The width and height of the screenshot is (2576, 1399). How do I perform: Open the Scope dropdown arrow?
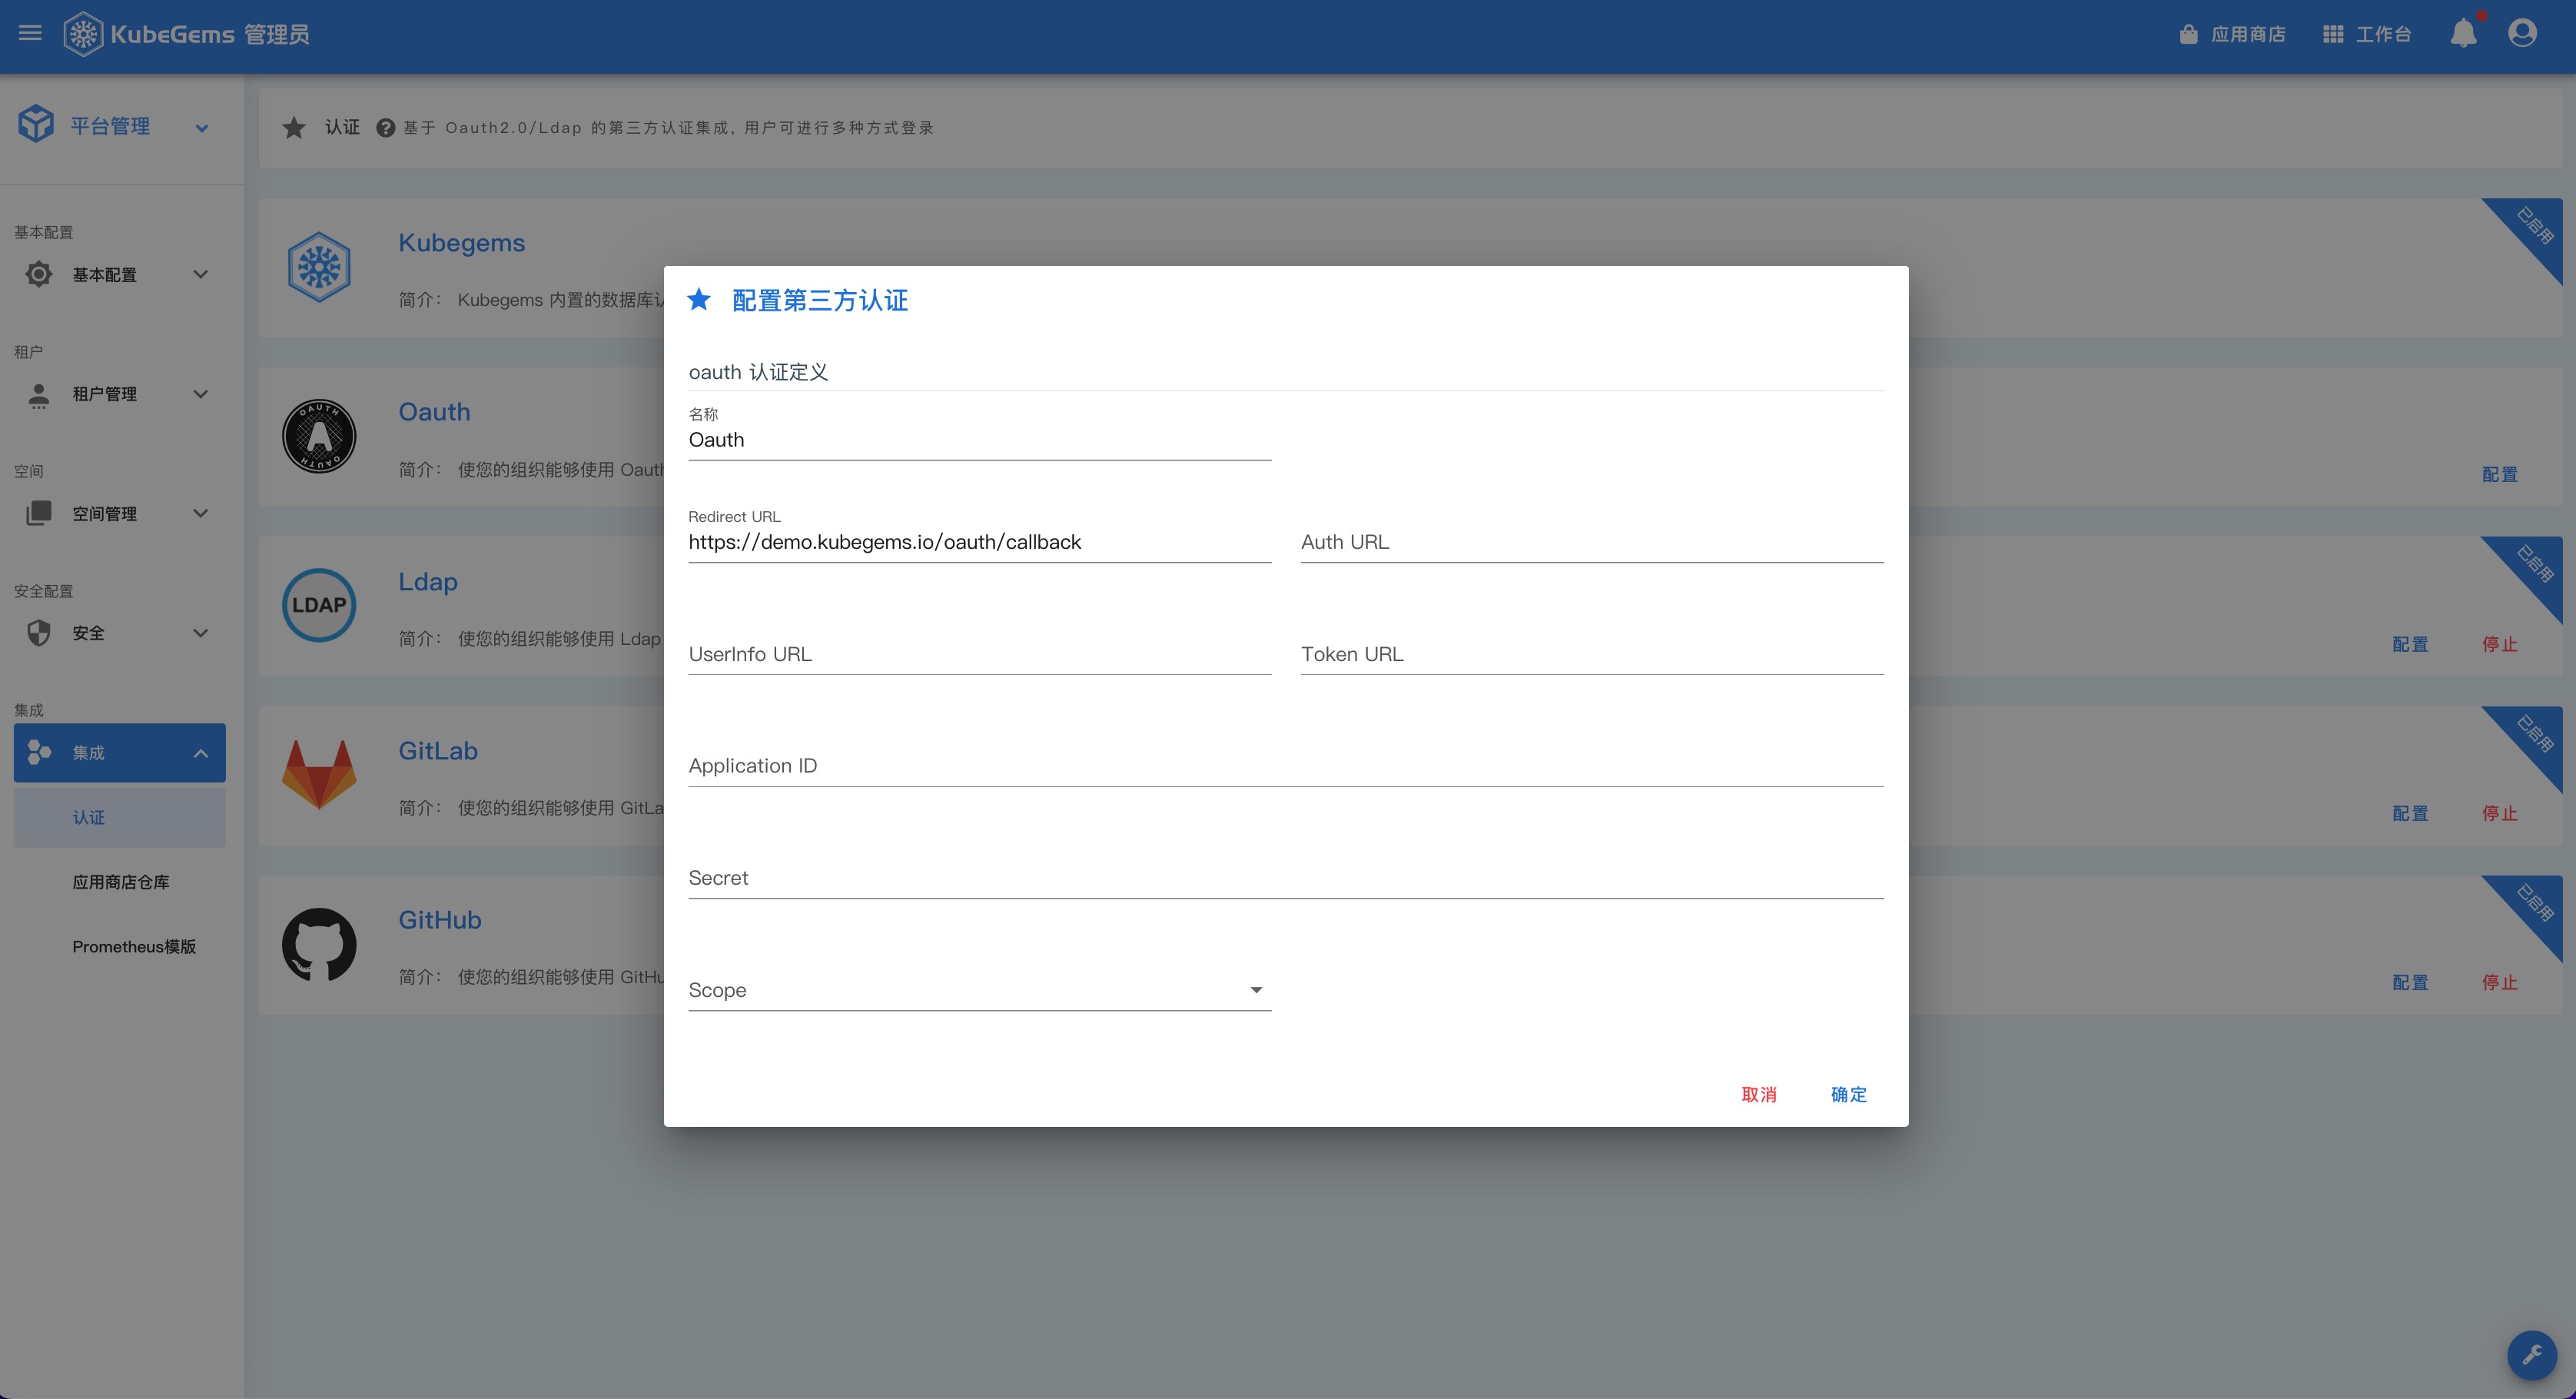pos(1256,990)
